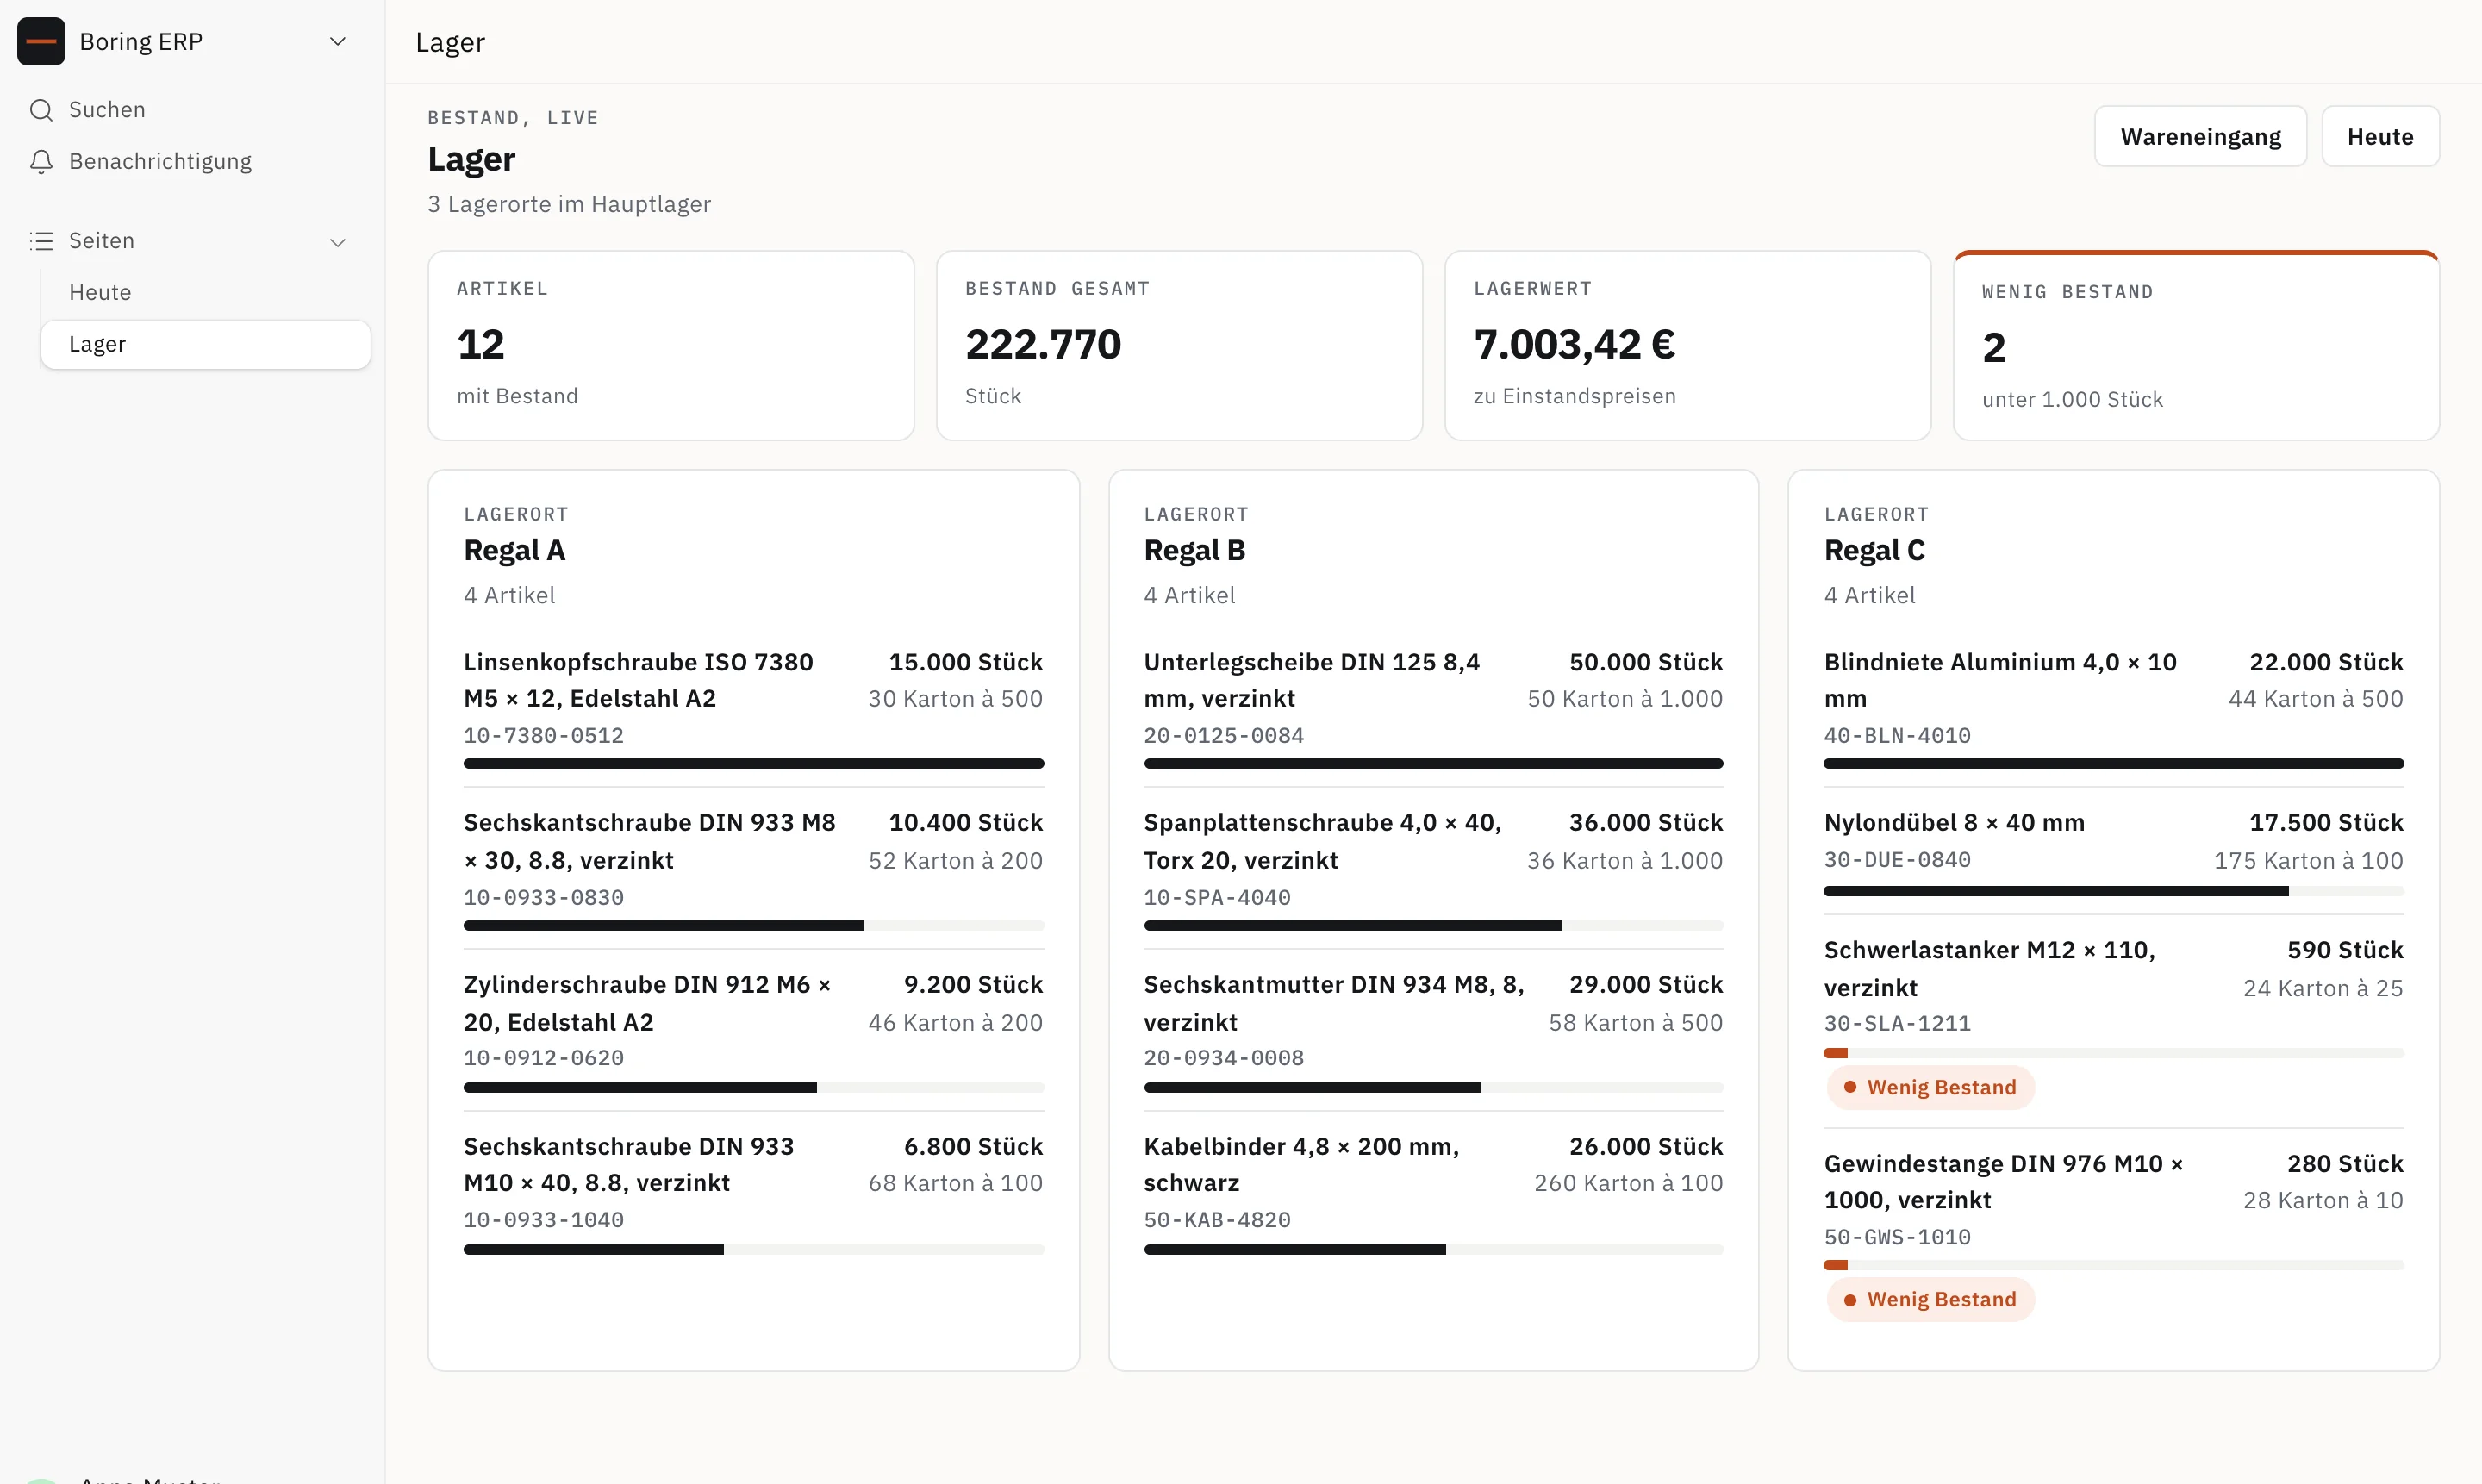This screenshot has height=1484, width=2482.
Task: Click the 590 Stück quantity
Action: pyautogui.click(x=2345, y=950)
